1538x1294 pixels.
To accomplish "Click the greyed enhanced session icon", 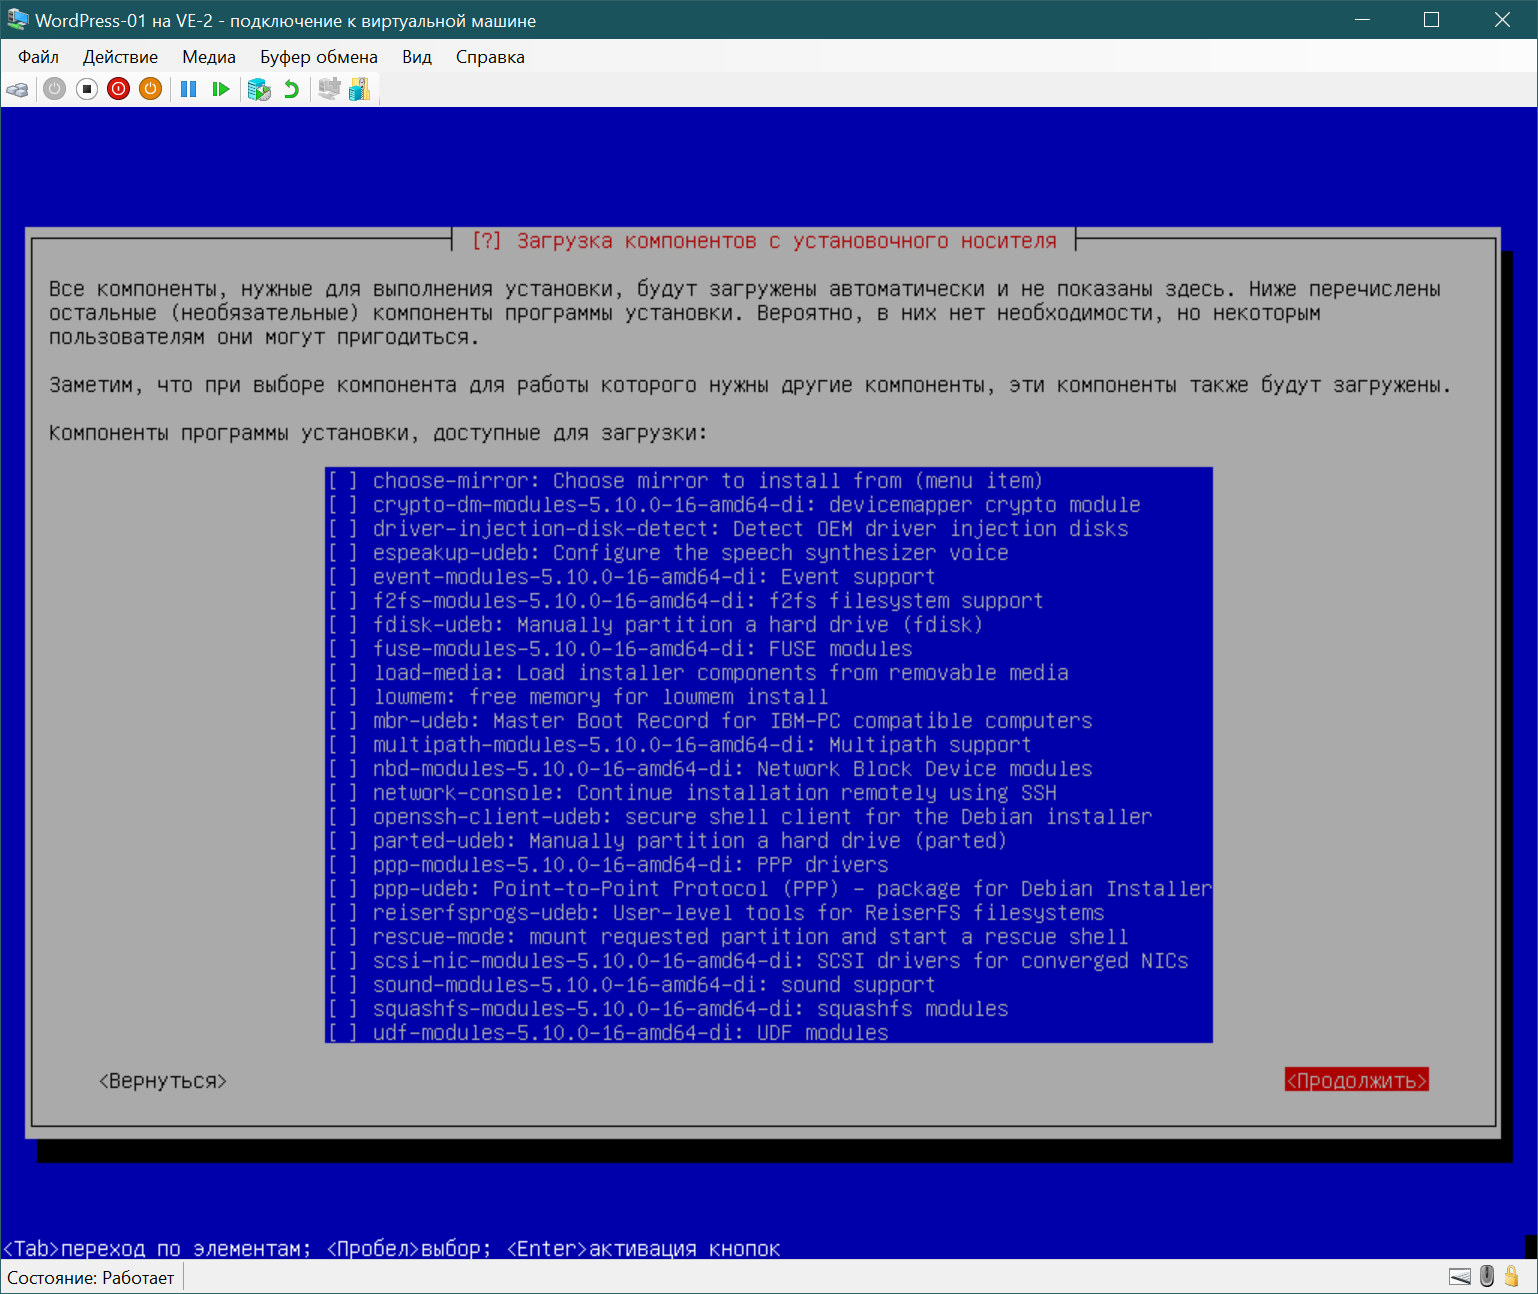I will [329, 89].
